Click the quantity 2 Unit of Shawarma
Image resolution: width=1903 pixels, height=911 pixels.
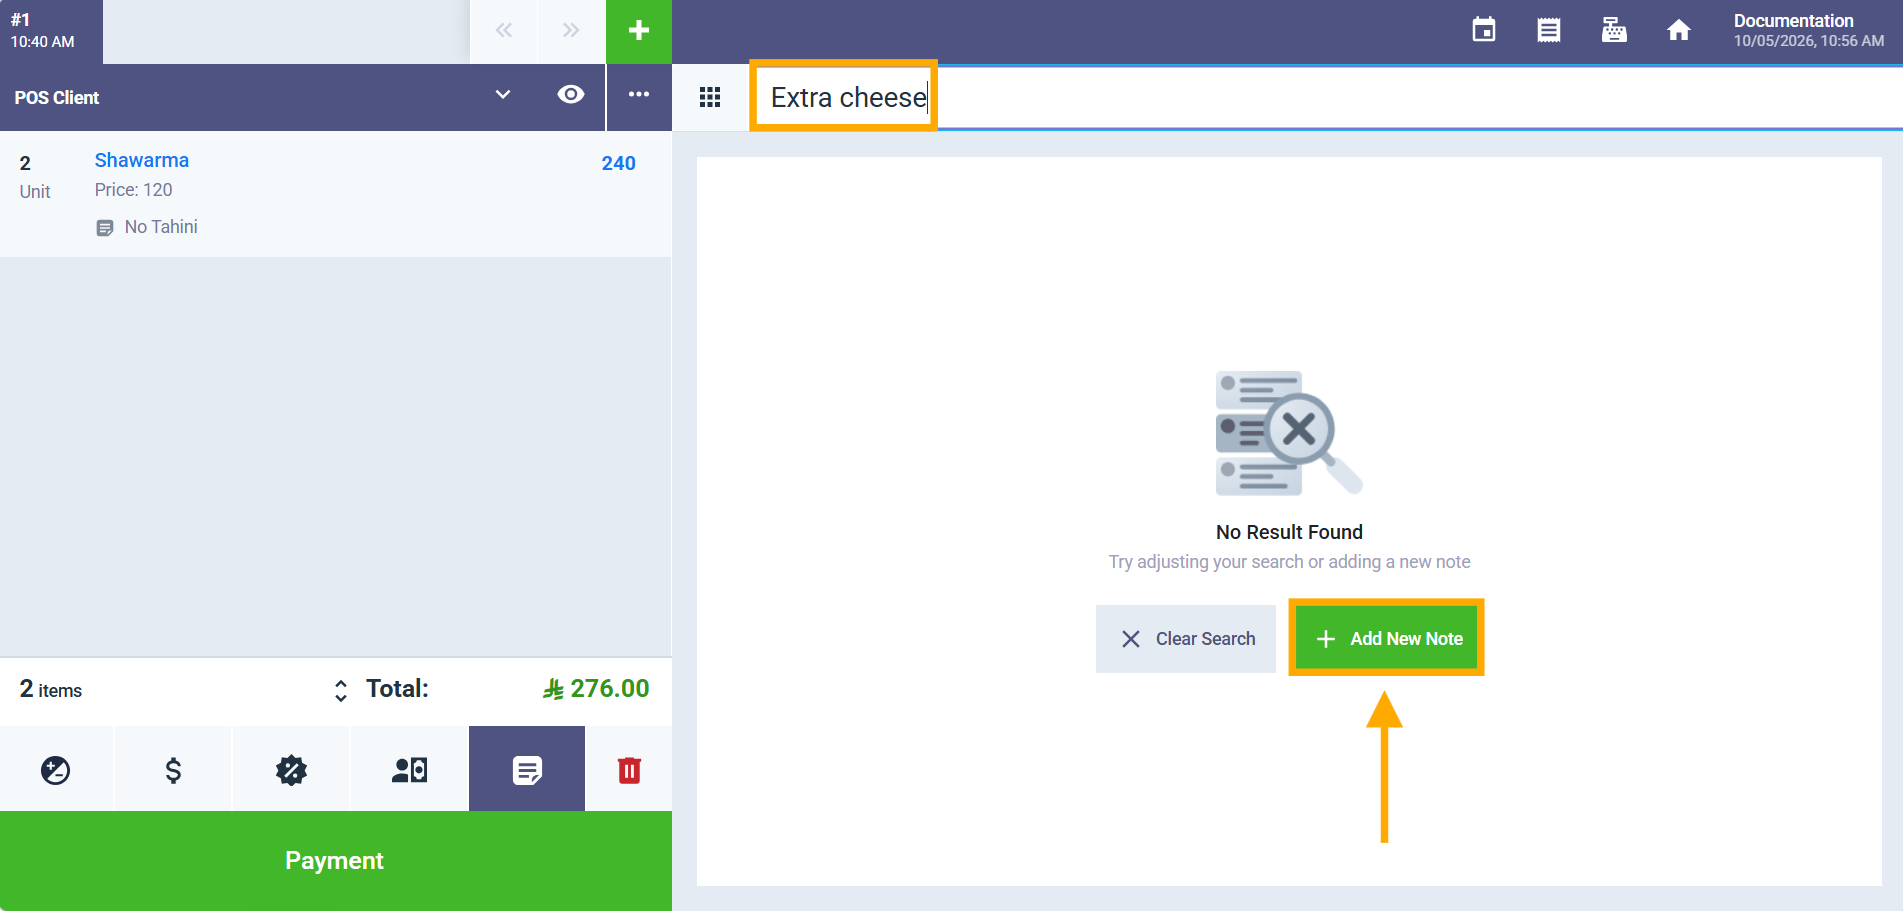(35, 176)
